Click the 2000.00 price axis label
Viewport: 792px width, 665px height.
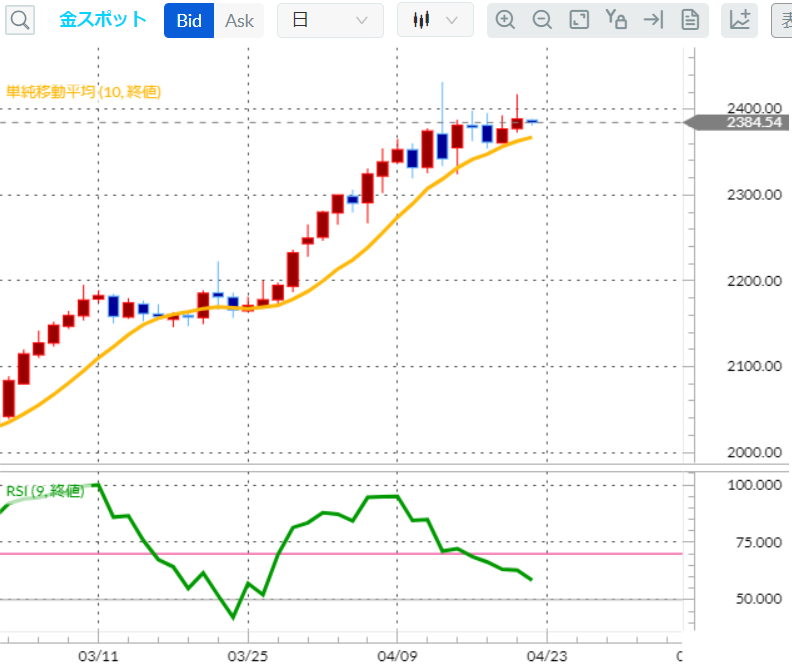tap(754, 452)
